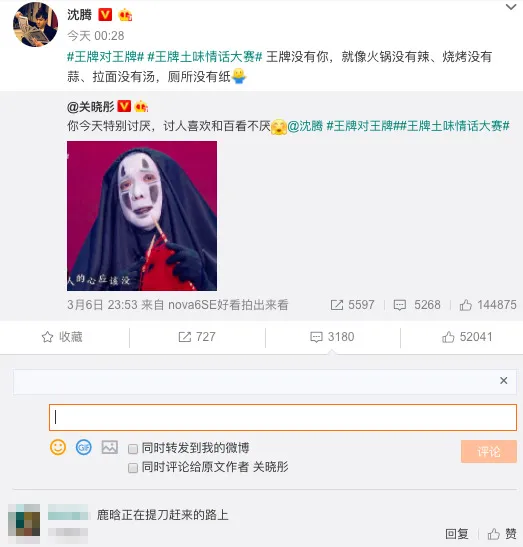The image size is (523, 547).
Task: Close the comment notice bar with X
Action: click(503, 381)
